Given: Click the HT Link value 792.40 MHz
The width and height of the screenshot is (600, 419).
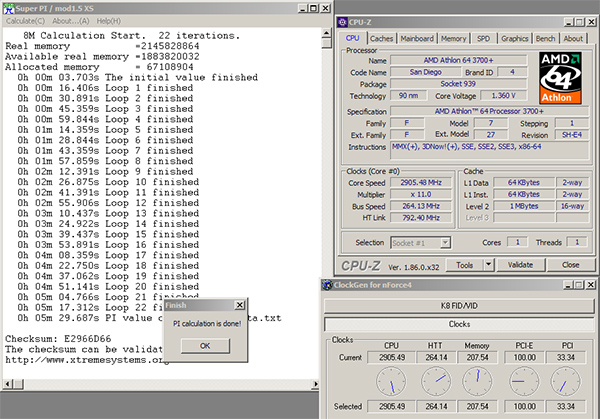Looking at the screenshot, I should coord(421,218).
